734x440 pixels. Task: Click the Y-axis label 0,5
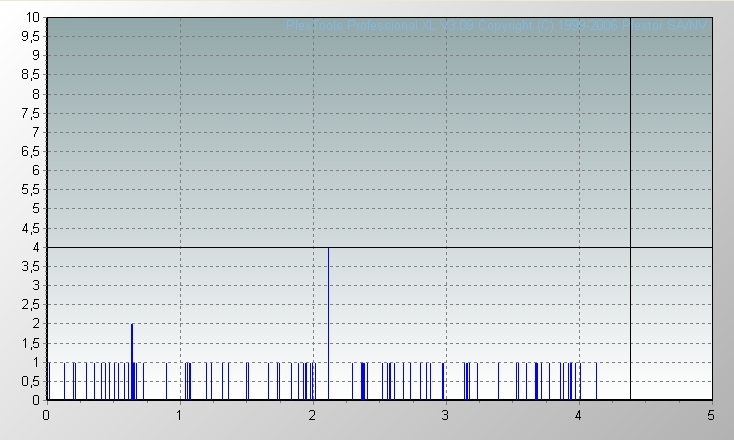point(31,381)
